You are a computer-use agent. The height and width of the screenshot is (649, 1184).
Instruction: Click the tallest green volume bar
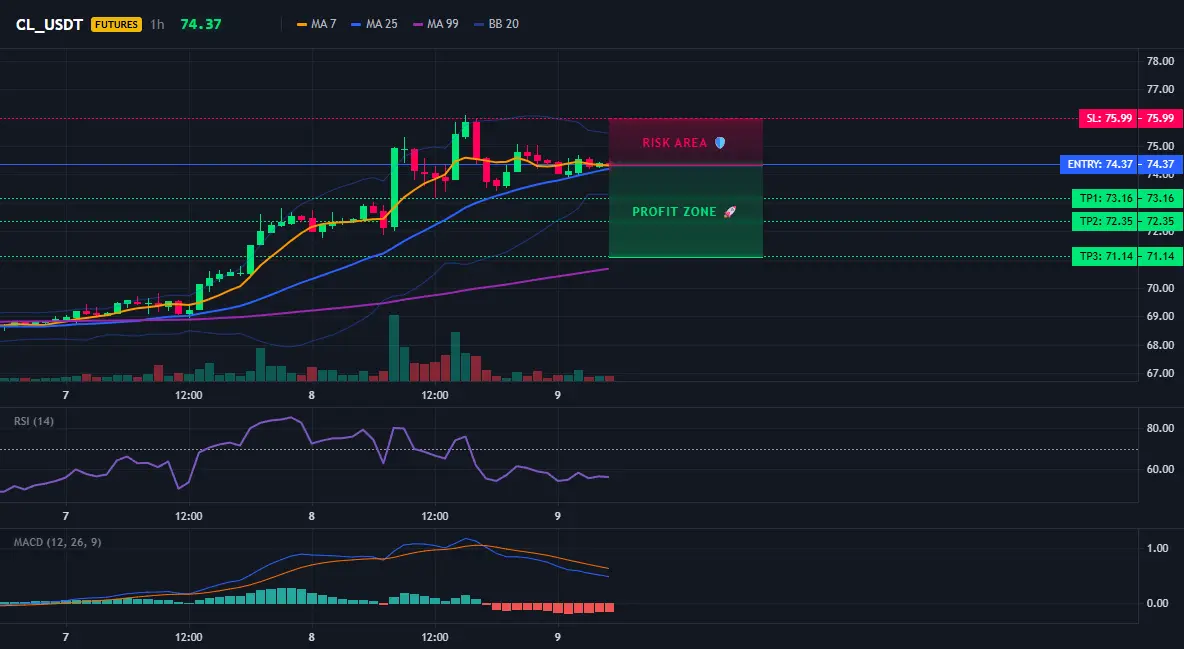(393, 348)
